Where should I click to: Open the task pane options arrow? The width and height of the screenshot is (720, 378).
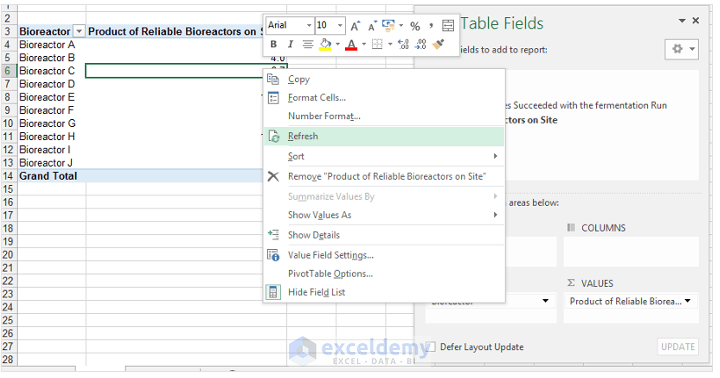682,21
